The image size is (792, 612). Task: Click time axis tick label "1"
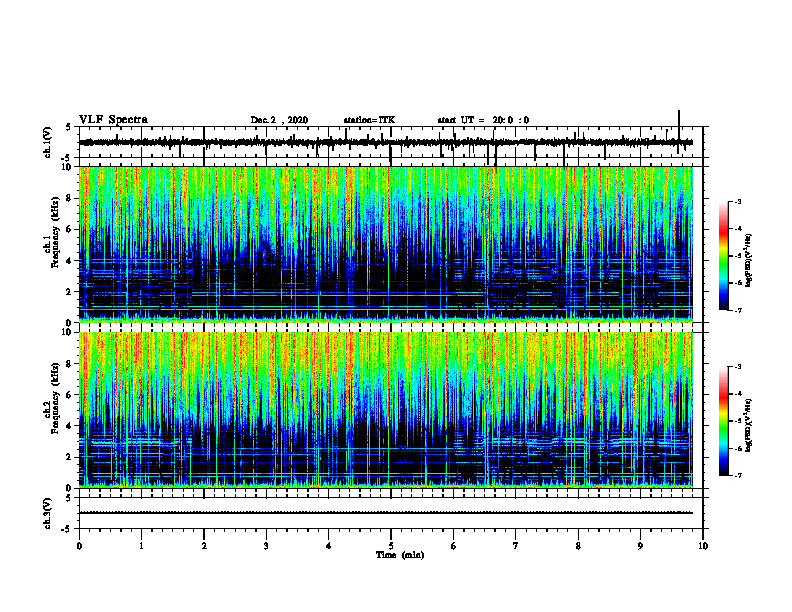click(x=141, y=546)
